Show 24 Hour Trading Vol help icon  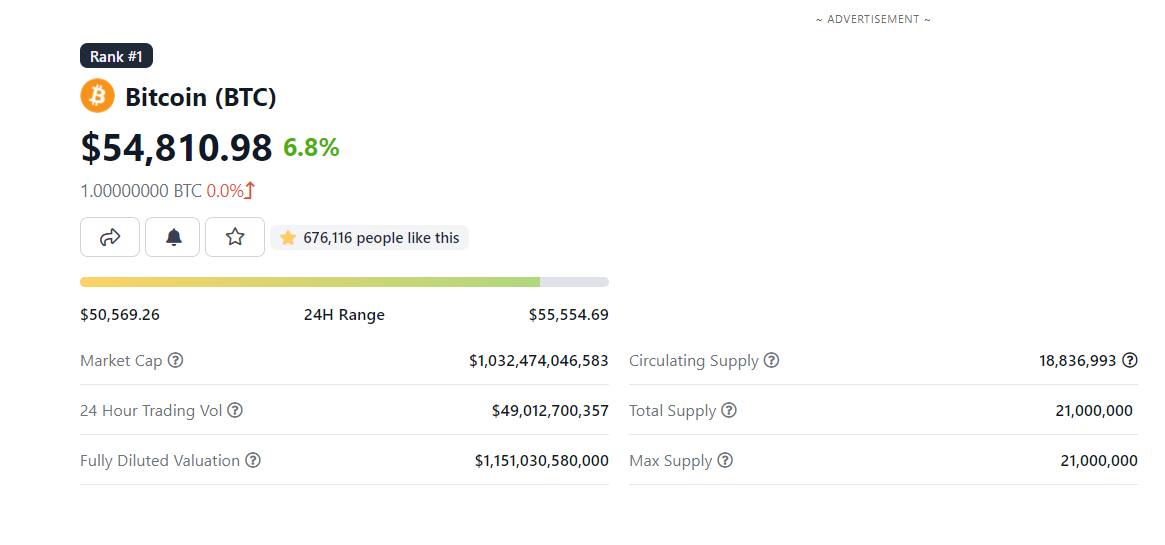point(235,410)
